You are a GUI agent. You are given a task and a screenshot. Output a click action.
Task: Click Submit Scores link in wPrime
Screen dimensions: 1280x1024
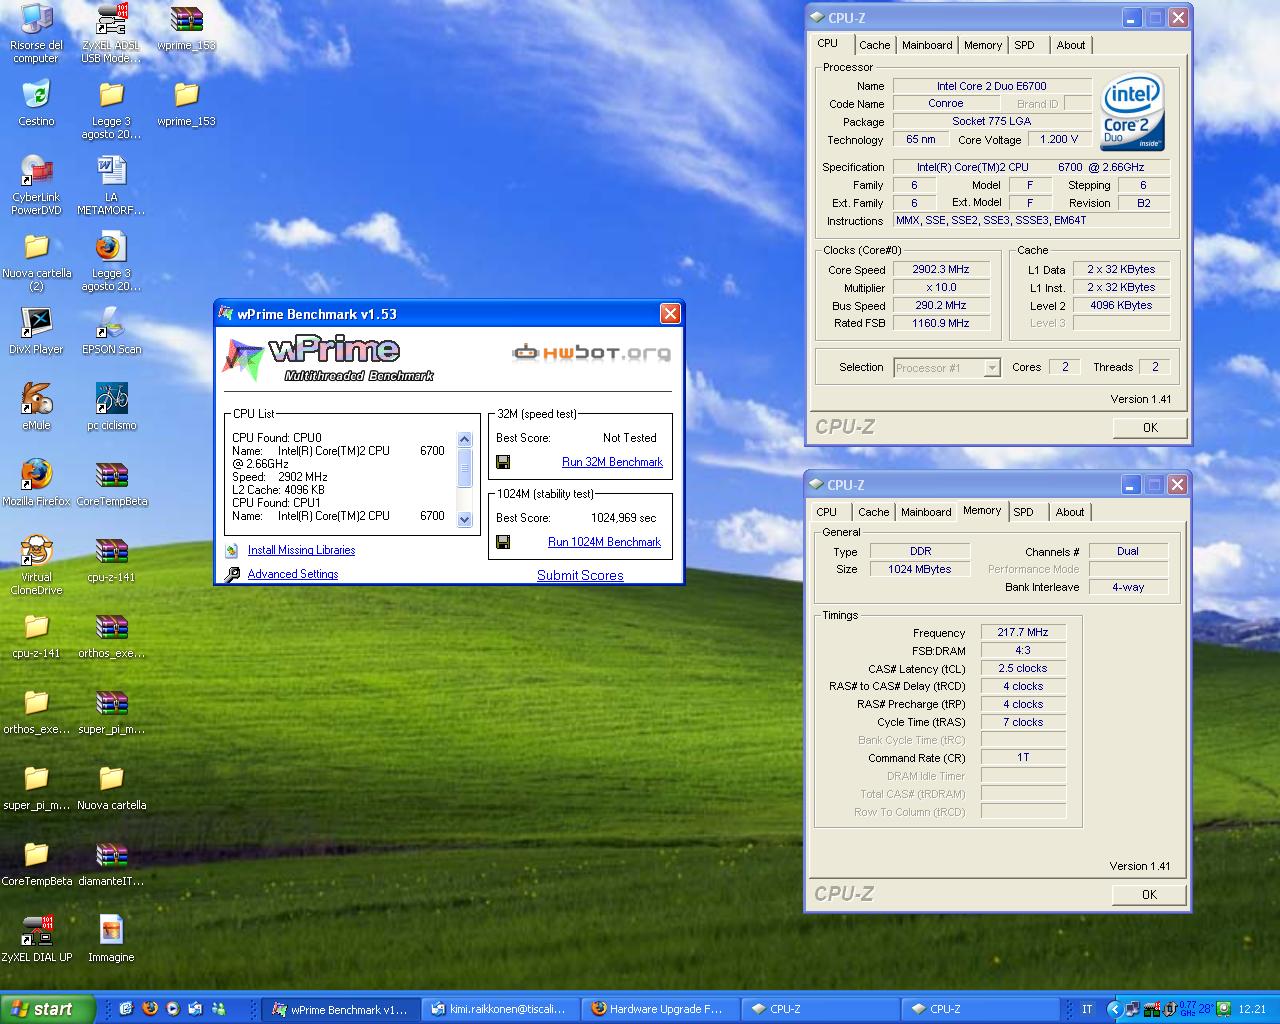coord(580,575)
